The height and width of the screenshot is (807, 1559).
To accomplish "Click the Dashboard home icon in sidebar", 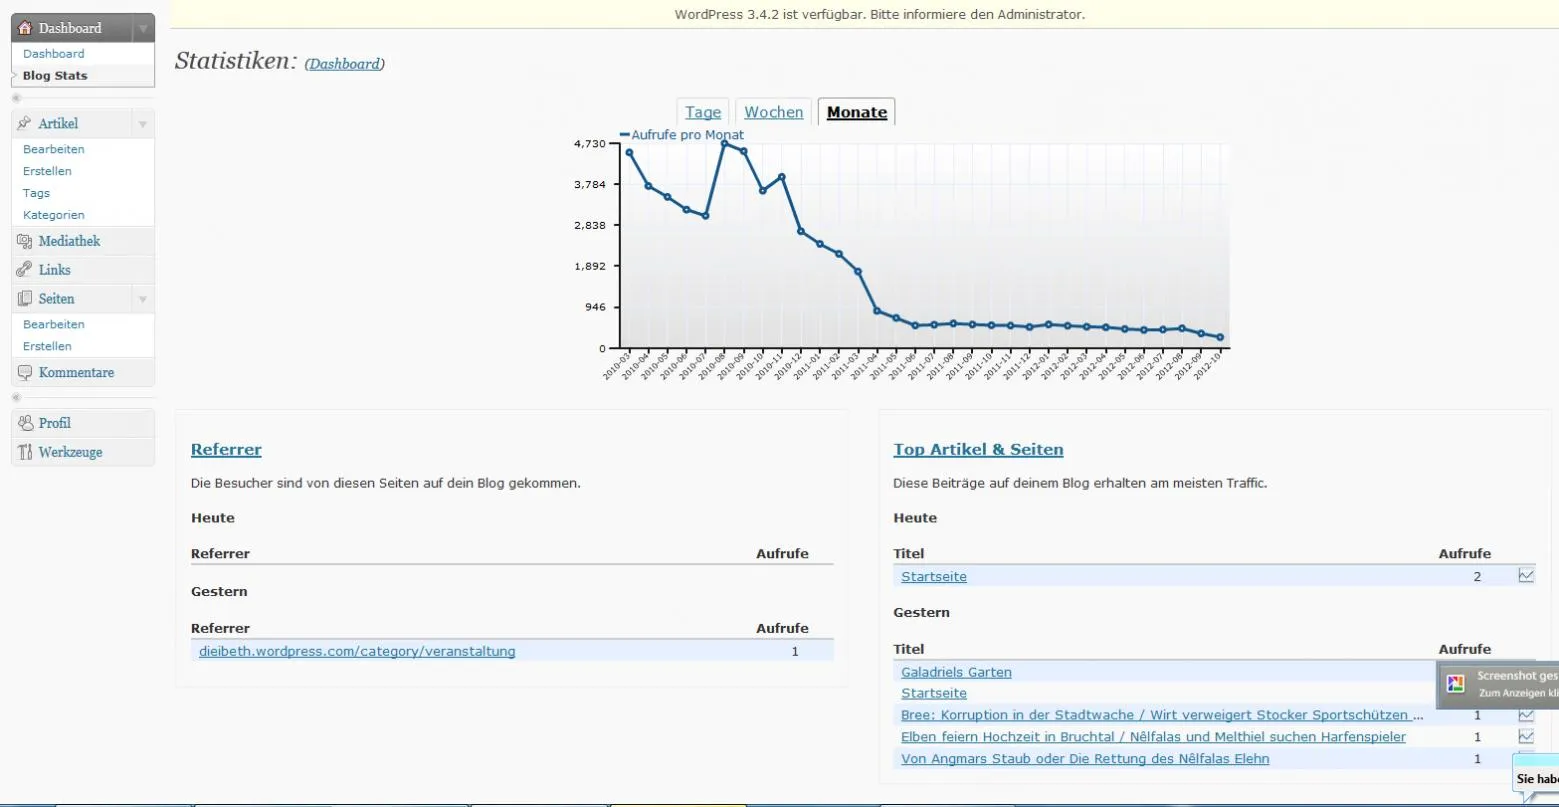I will tap(25, 28).
